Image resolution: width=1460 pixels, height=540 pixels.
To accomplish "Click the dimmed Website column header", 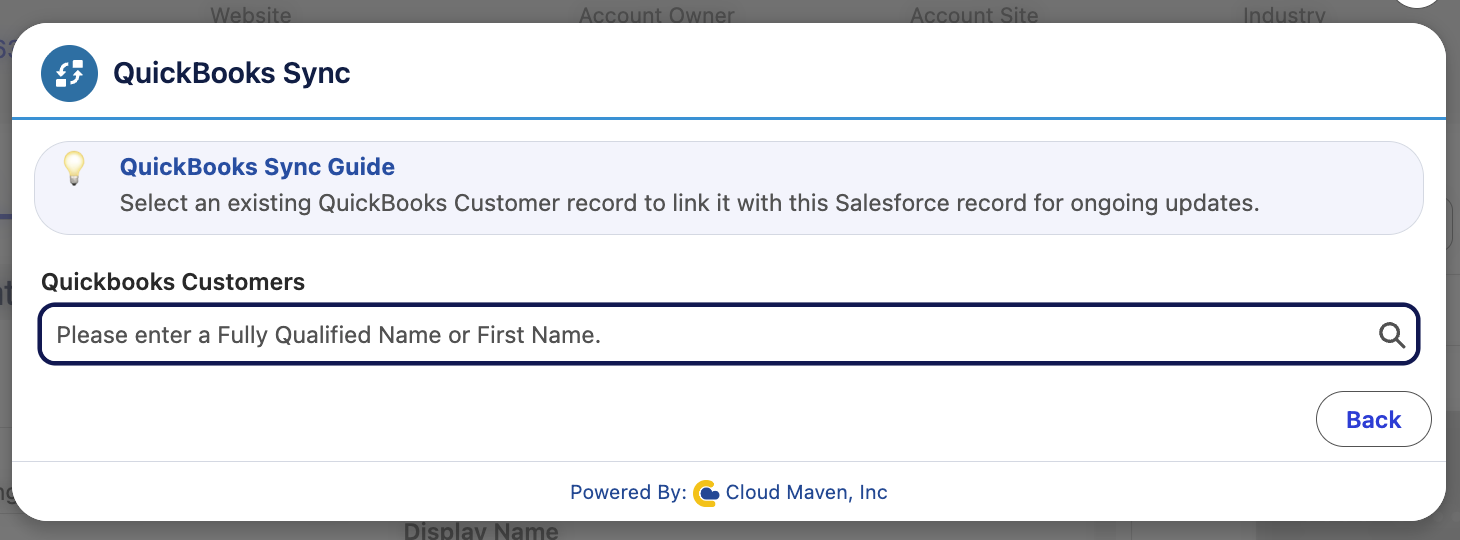I will click(251, 14).
